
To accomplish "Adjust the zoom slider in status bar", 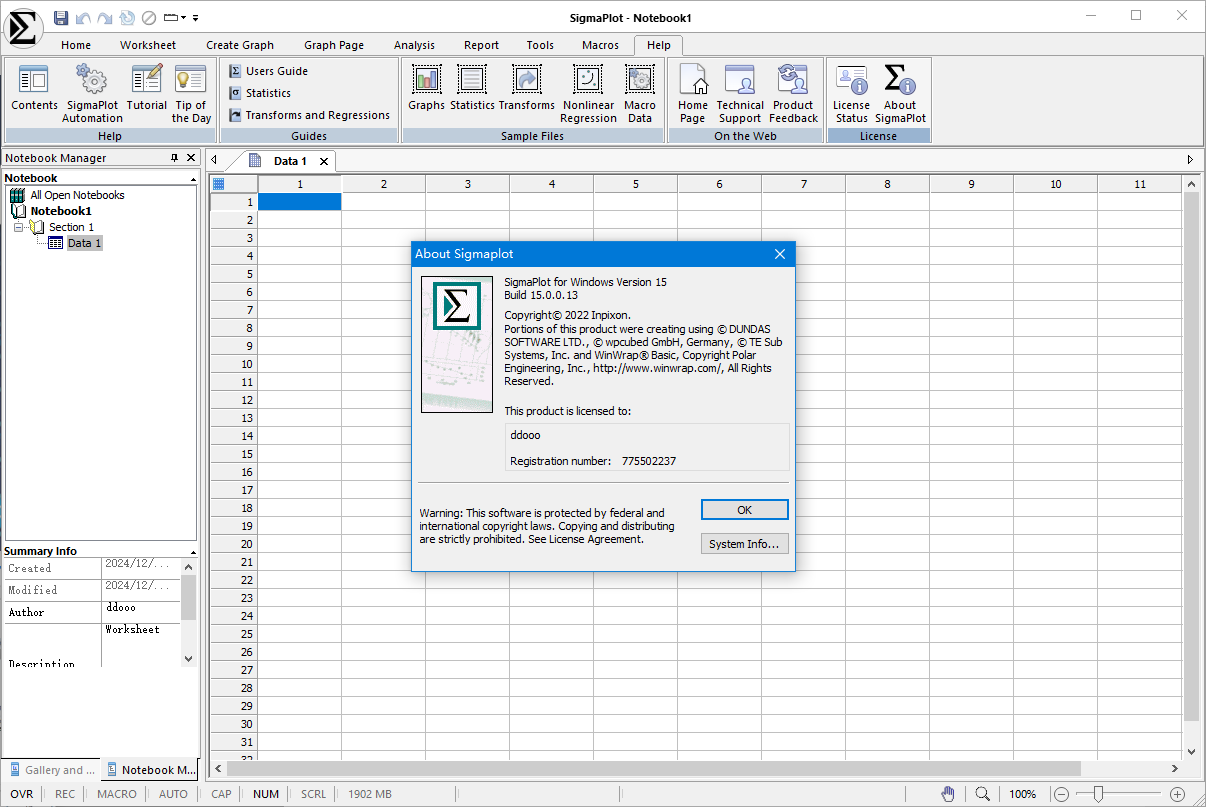I will pyautogui.click(x=1098, y=794).
